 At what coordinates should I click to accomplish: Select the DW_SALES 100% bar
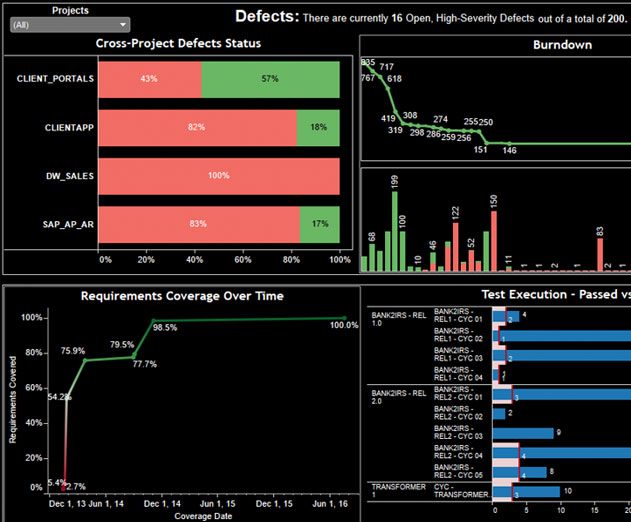tap(219, 176)
